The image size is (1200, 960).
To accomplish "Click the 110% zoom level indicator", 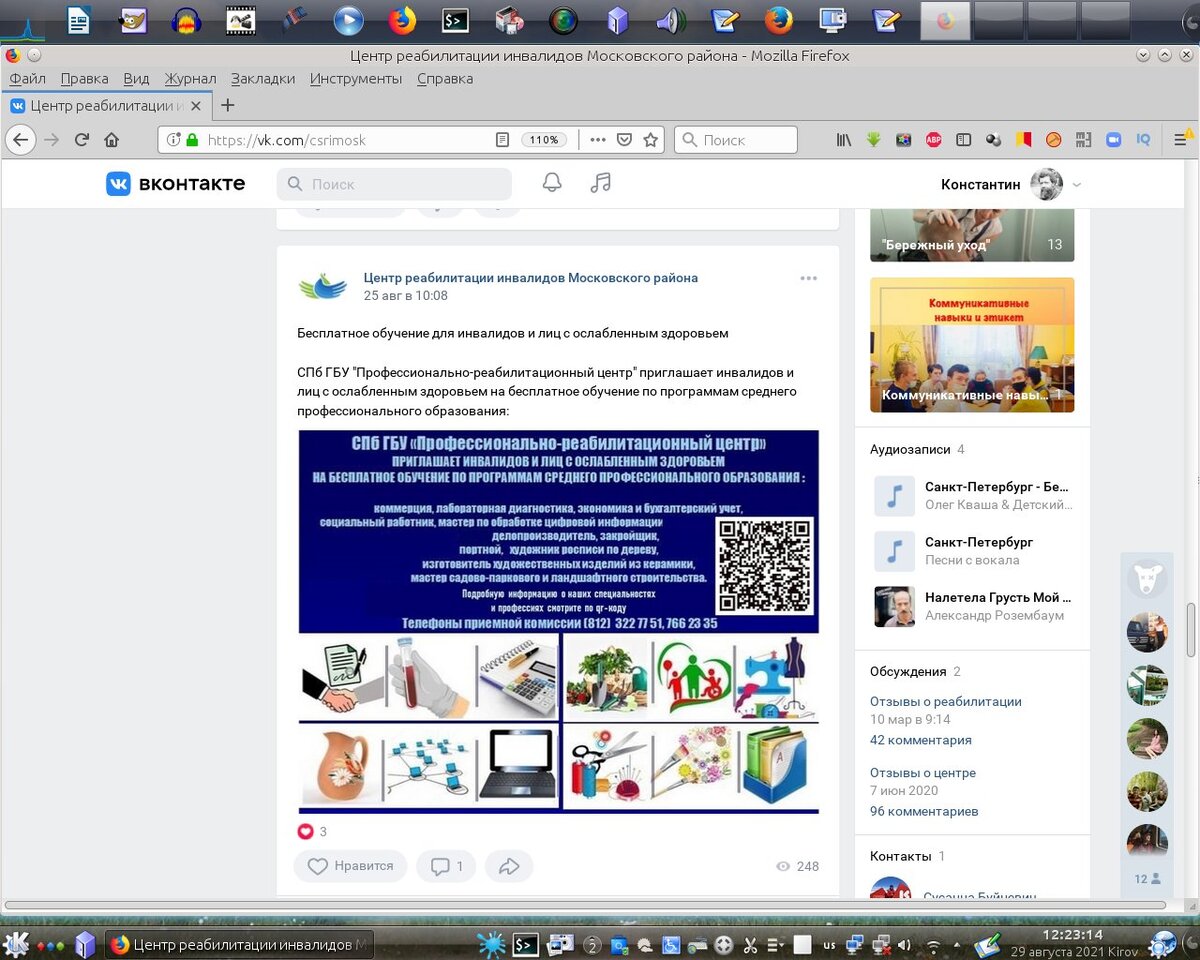I will (x=544, y=140).
